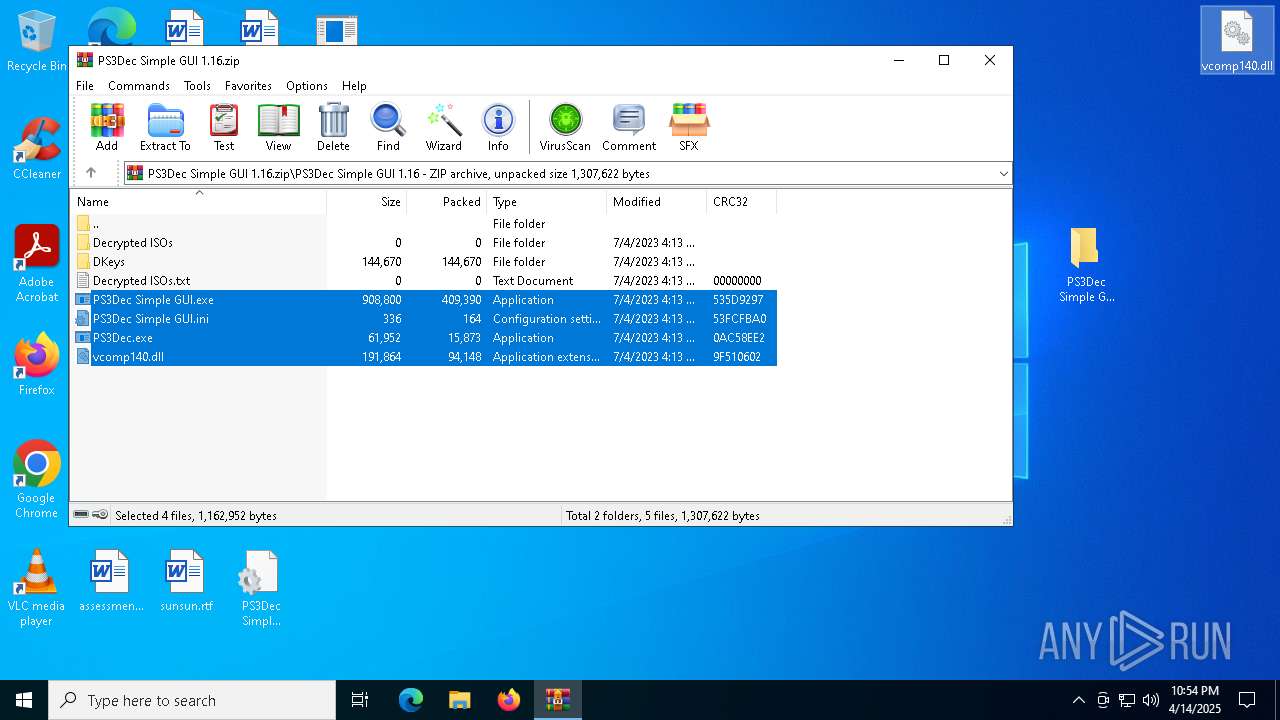Click the key icon in status bar
This screenshot has height=720, width=1280.
pyautogui.click(x=100, y=515)
